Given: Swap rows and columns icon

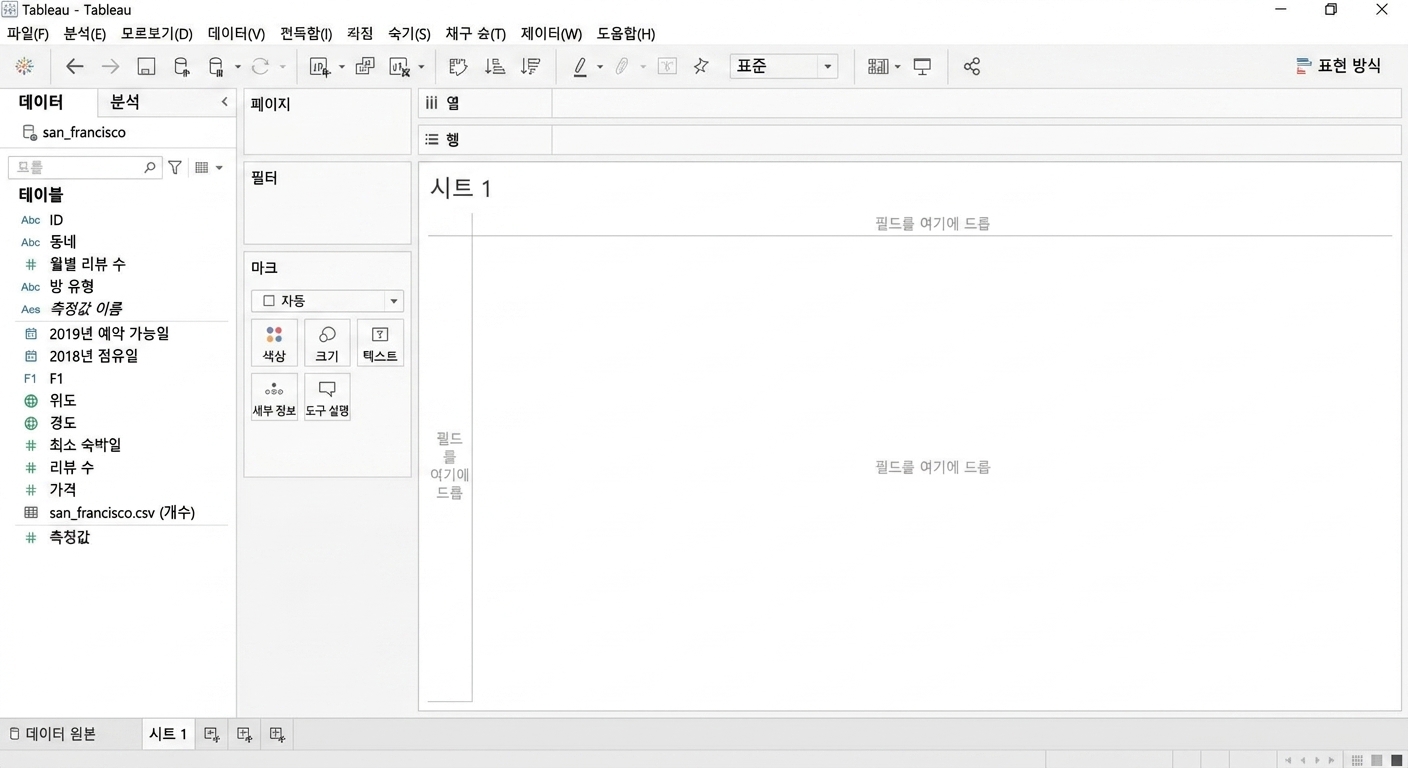Looking at the screenshot, I should 458,67.
